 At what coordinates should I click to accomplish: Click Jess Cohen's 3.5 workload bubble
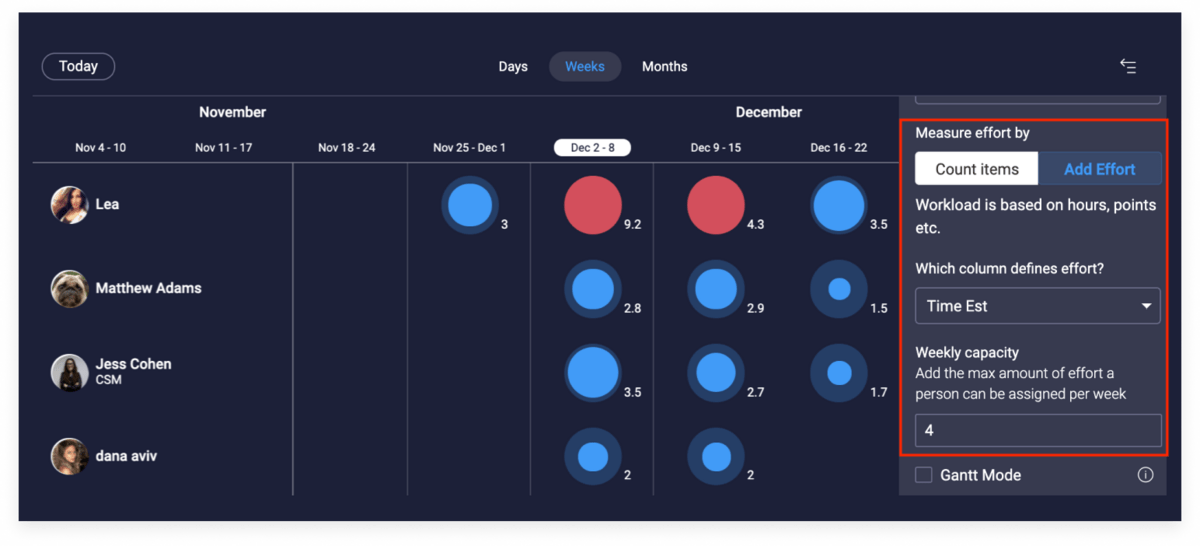(x=592, y=372)
